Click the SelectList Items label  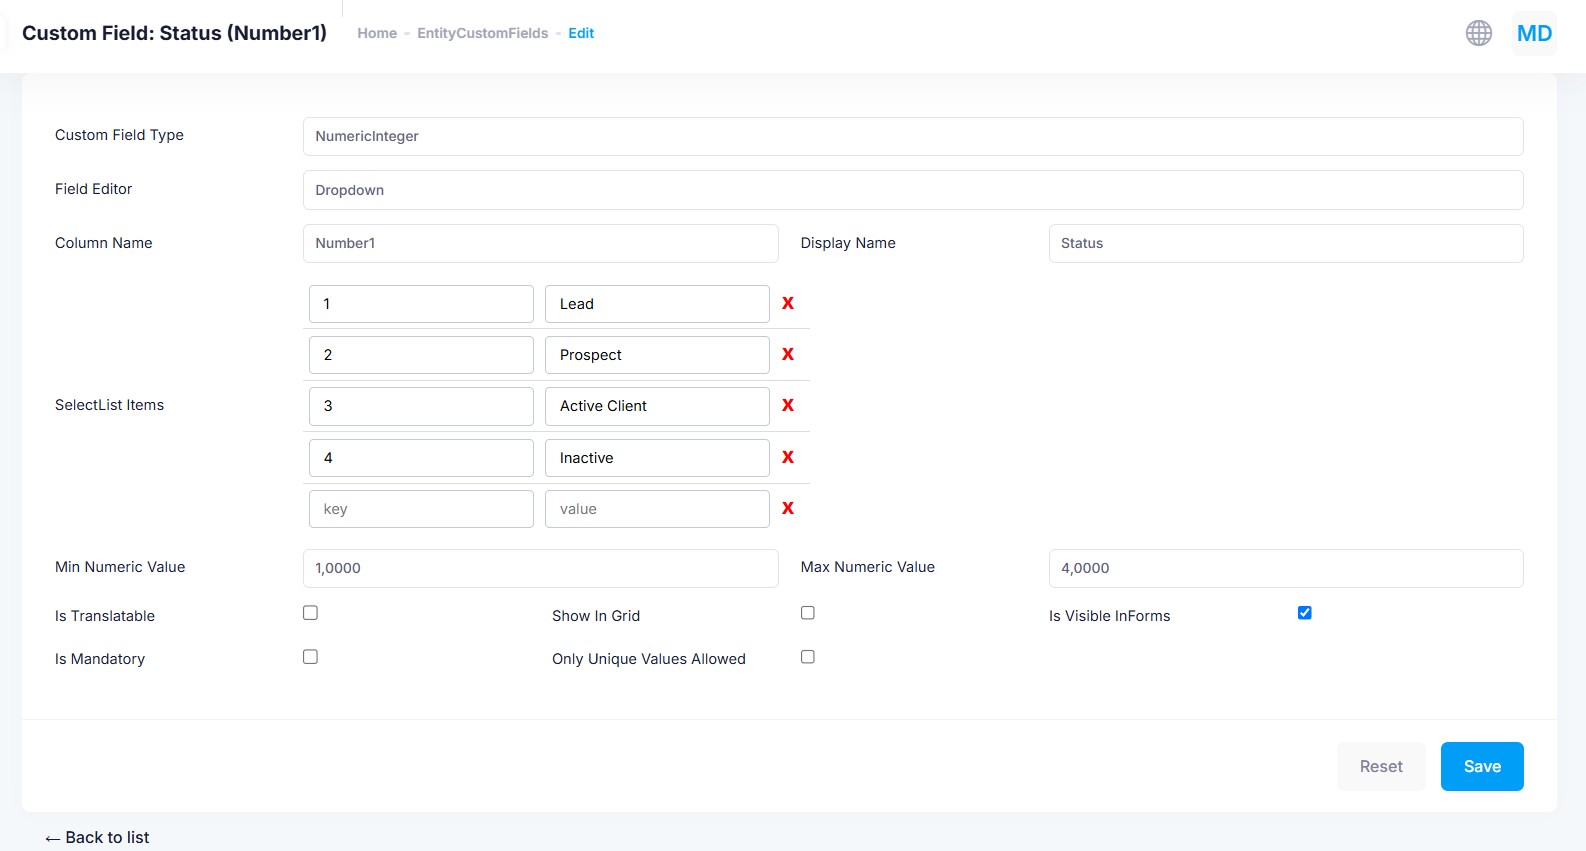[x=109, y=405]
